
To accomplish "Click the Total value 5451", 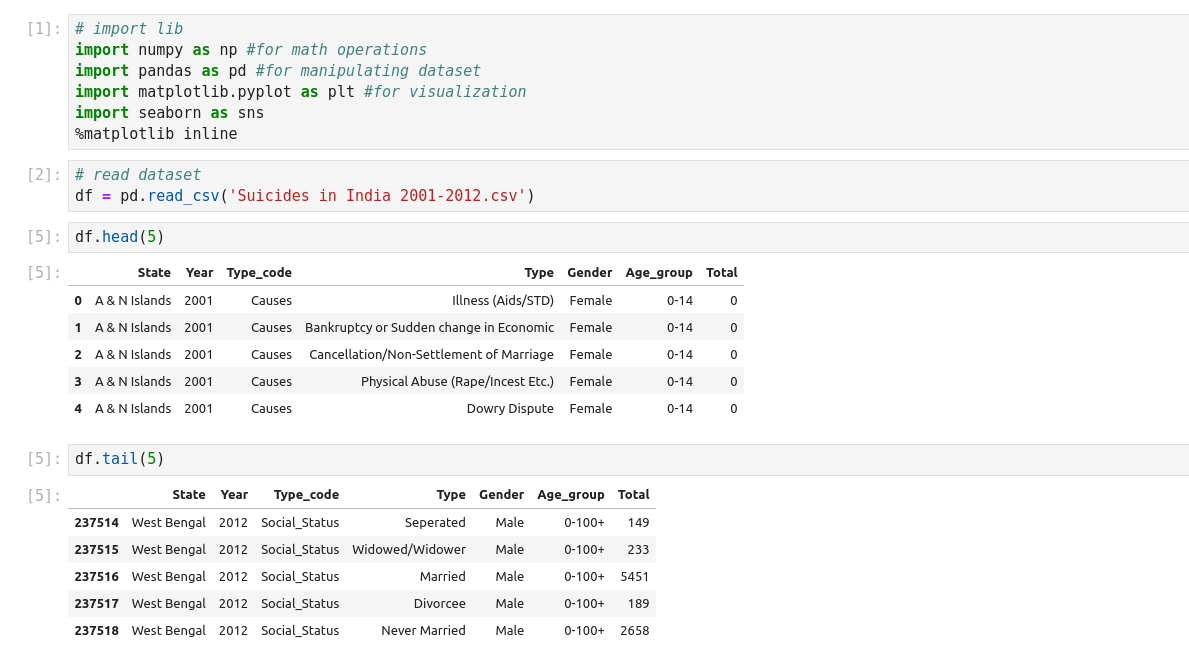I will pos(634,577).
